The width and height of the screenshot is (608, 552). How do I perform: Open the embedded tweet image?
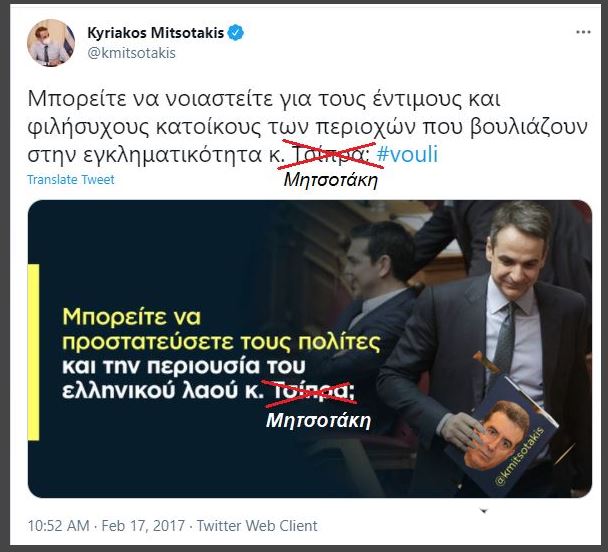(310, 349)
